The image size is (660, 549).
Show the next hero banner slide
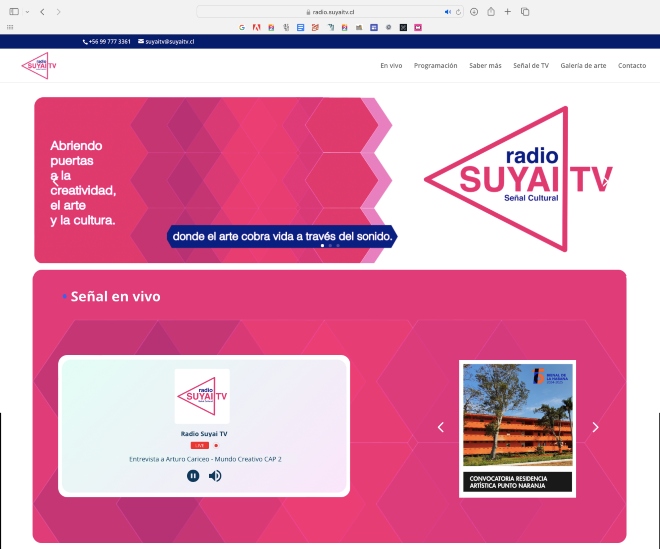coord(605,181)
